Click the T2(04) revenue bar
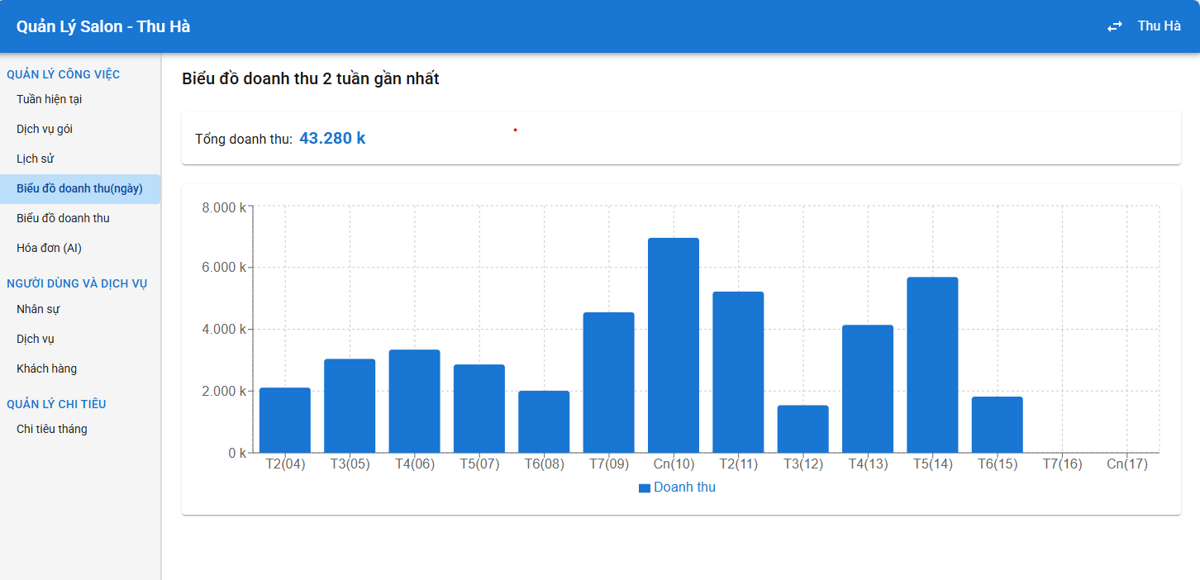The width and height of the screenshot is (1200, 580). point(285,420)
